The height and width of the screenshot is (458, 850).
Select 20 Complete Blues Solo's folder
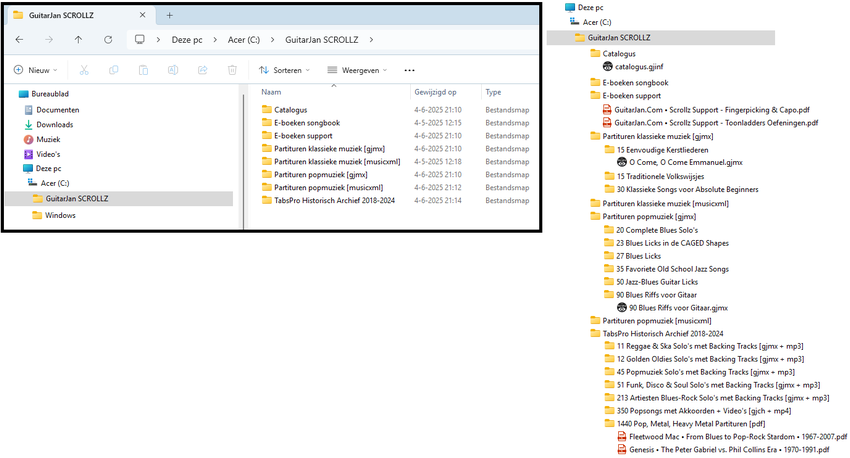coord(651,230)
